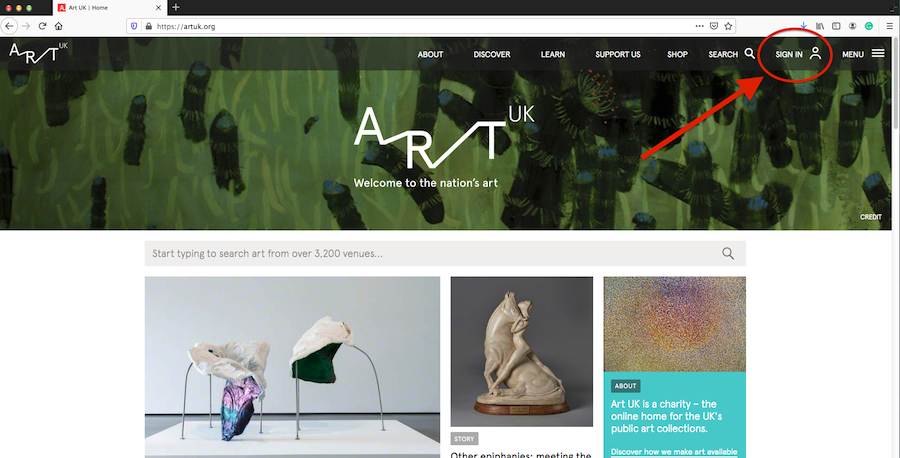Bookmark this page with the star icon
The image size is (900, 458).
(x=728, y=26)
